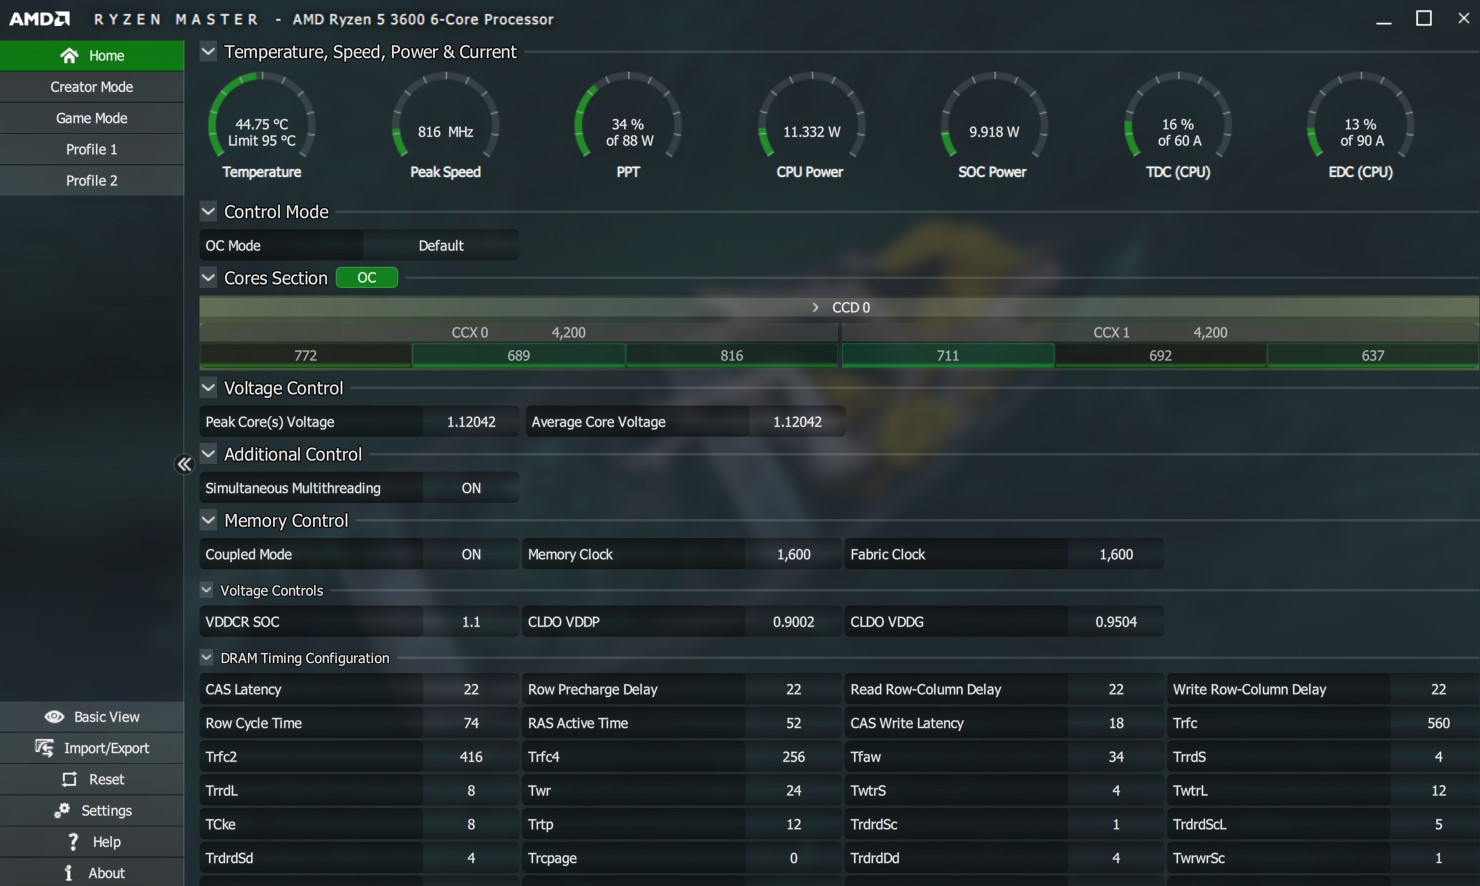Click Peak Core(s) Voltage value 1.12042
The height and width of the screenshot is (886, 1480).
click(471, 422)
